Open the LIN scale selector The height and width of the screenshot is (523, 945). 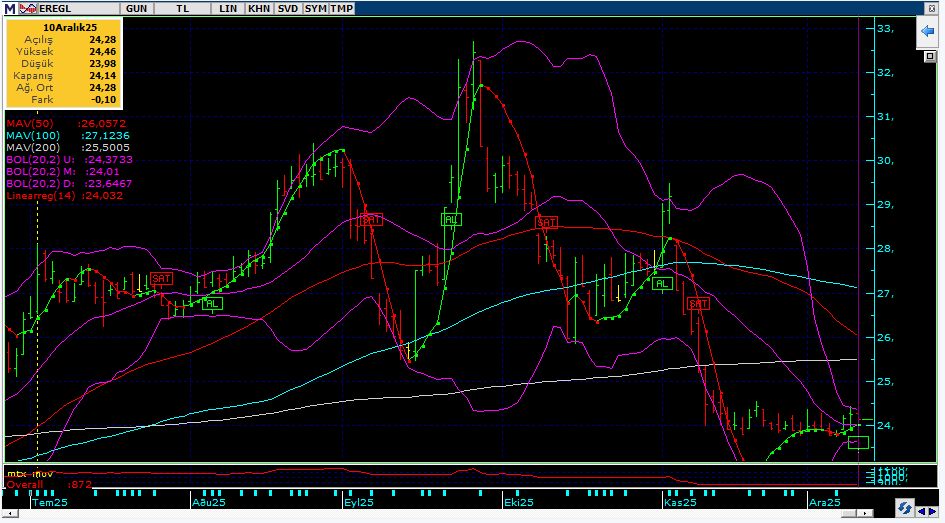227,8
